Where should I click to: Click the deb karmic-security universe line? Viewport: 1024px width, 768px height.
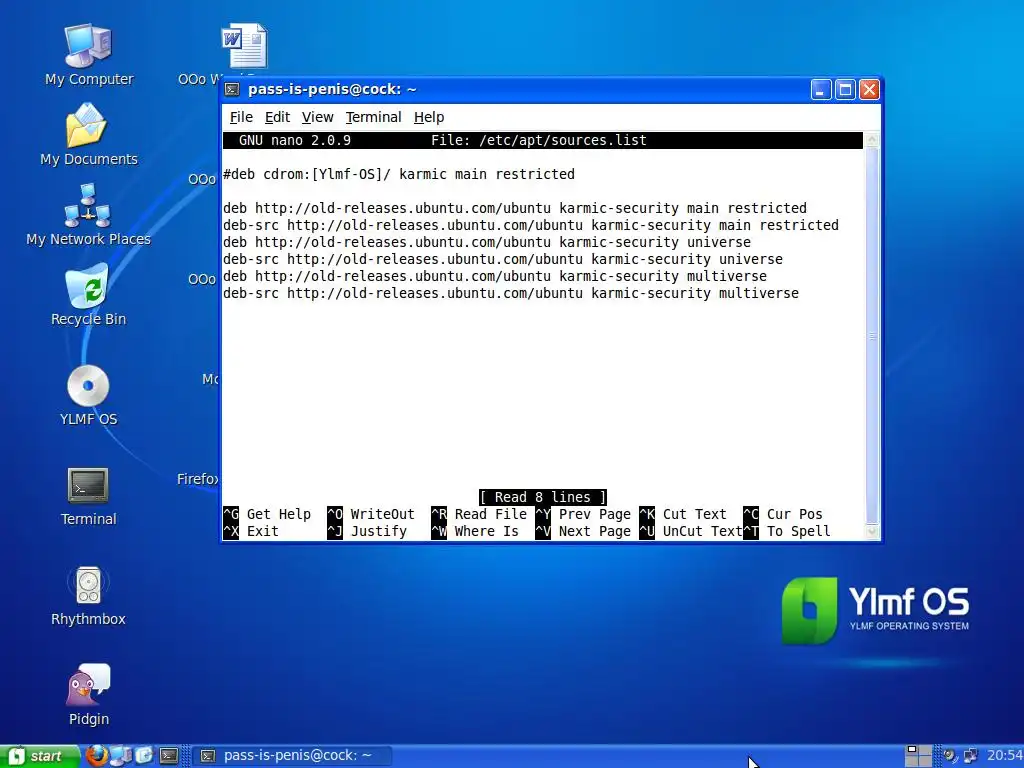(x=487, y=242)
